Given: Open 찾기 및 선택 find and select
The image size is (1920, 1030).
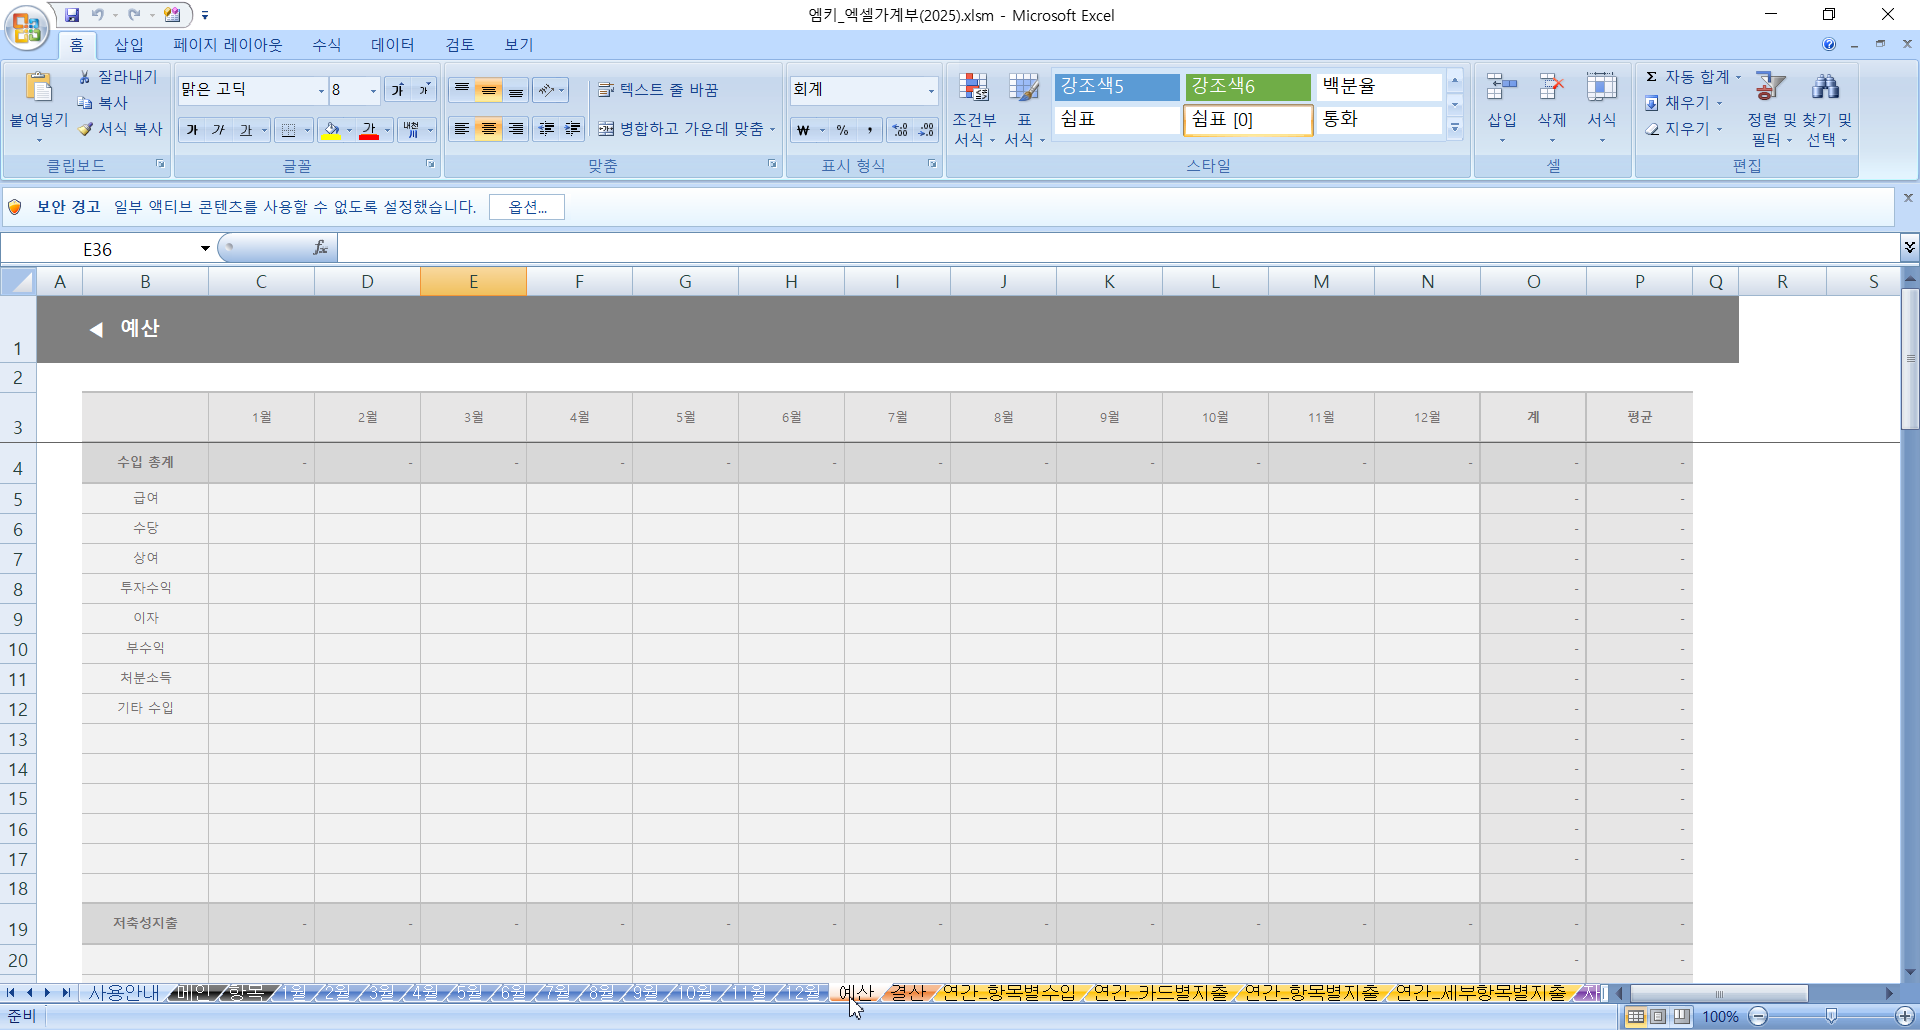Looking at the screenshot, I should (1827, 110).
